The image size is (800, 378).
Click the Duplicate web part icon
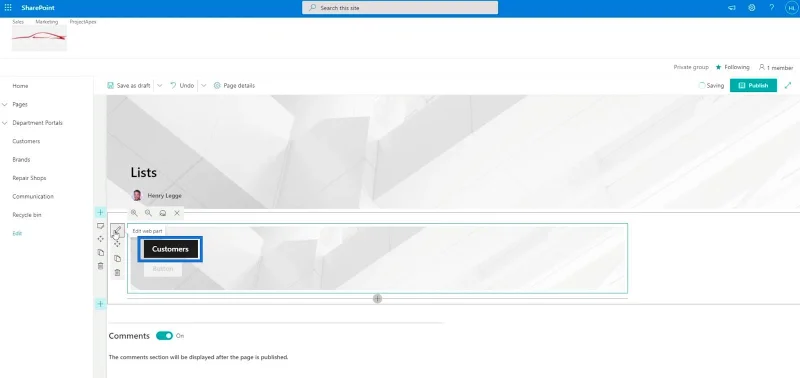(117, 259)
